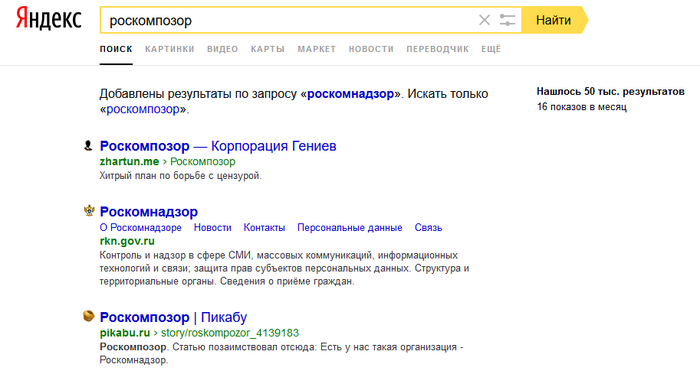
Task: Click the Роскомнадзор emblem favicon
Action: click(89, 210)
